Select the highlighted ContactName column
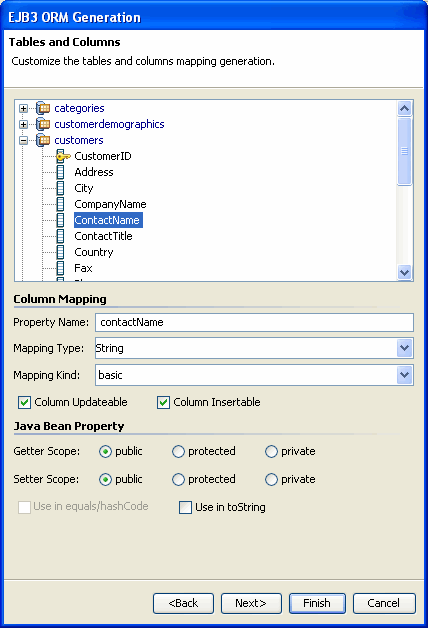Viewport: 428px width, 628px height. click(108, 220)
